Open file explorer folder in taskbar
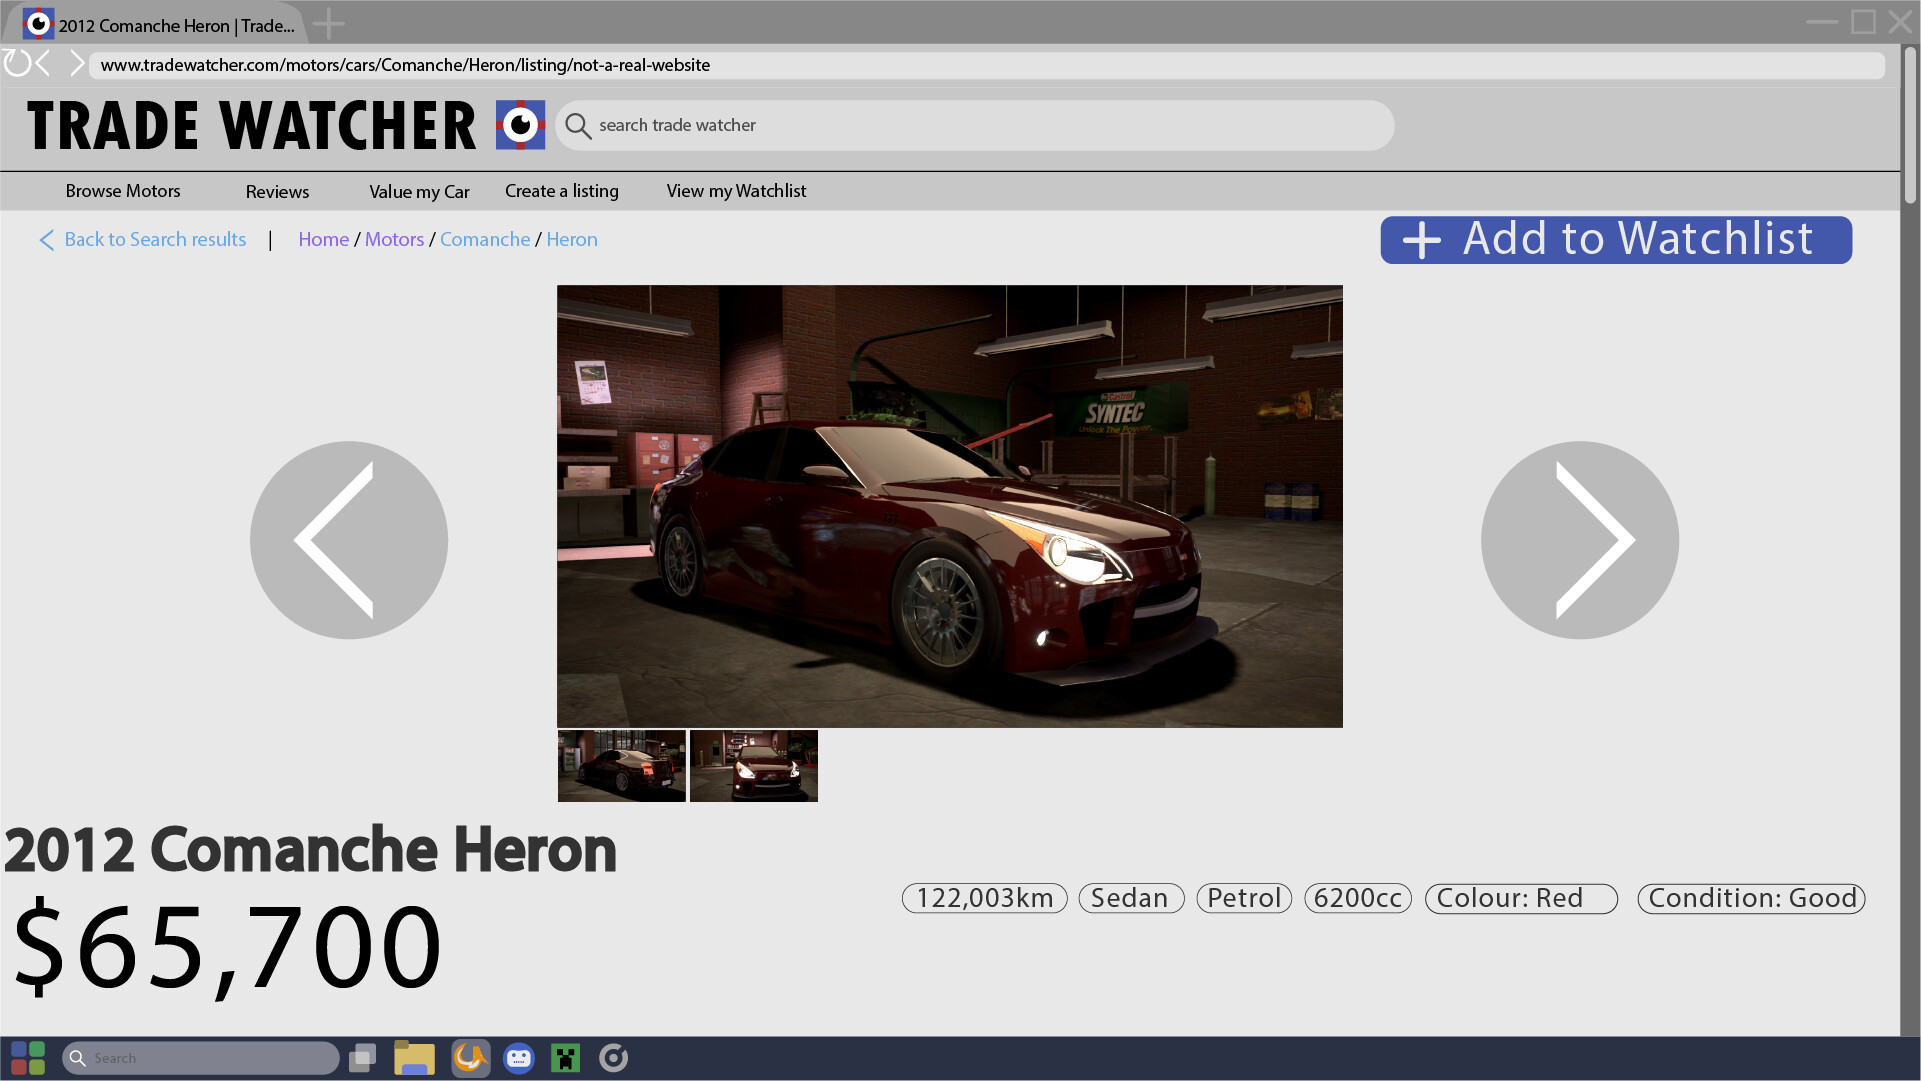Screen dimensions: 1921x1081 click(414, 1058)
